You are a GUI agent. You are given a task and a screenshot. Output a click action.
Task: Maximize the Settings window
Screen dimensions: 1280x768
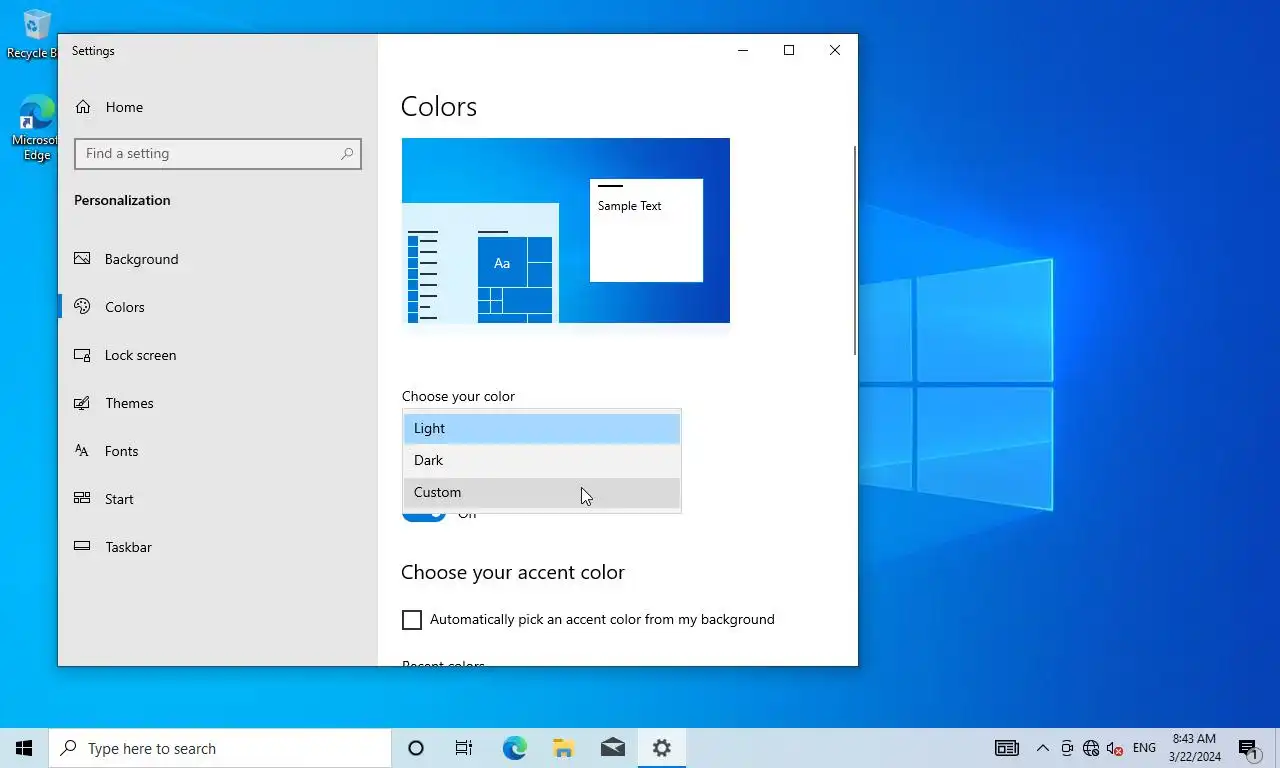point(789,50)
